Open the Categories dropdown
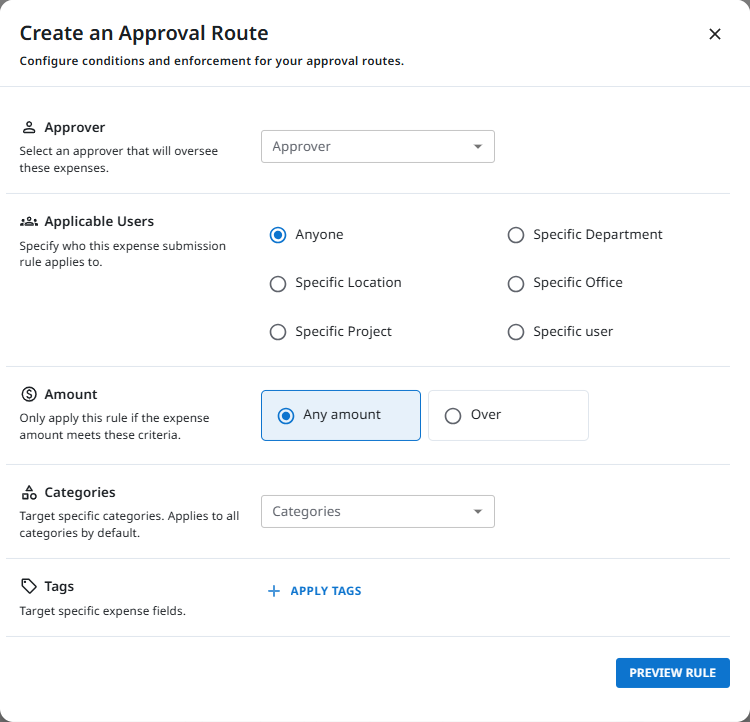 [378, 511]
